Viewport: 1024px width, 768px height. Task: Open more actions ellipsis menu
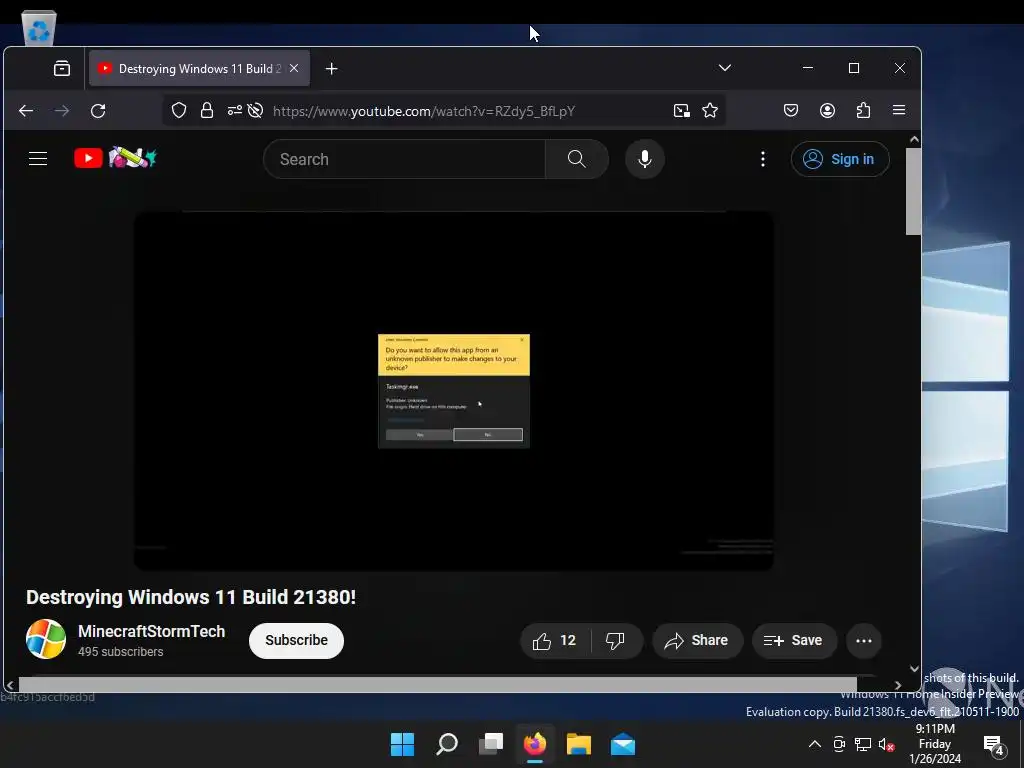tap(863, 641)
